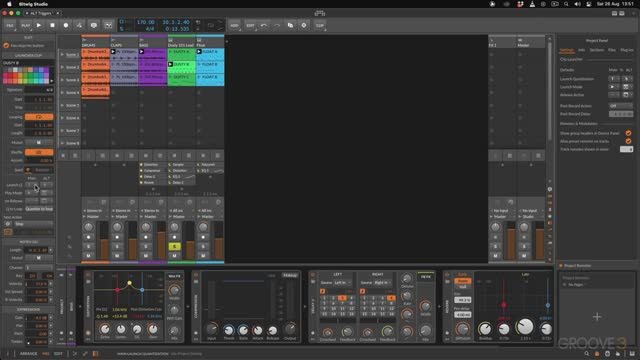
Task: Open Main Launch Quantization dropdown in Project Panel
Action: (x=614, y=79)
